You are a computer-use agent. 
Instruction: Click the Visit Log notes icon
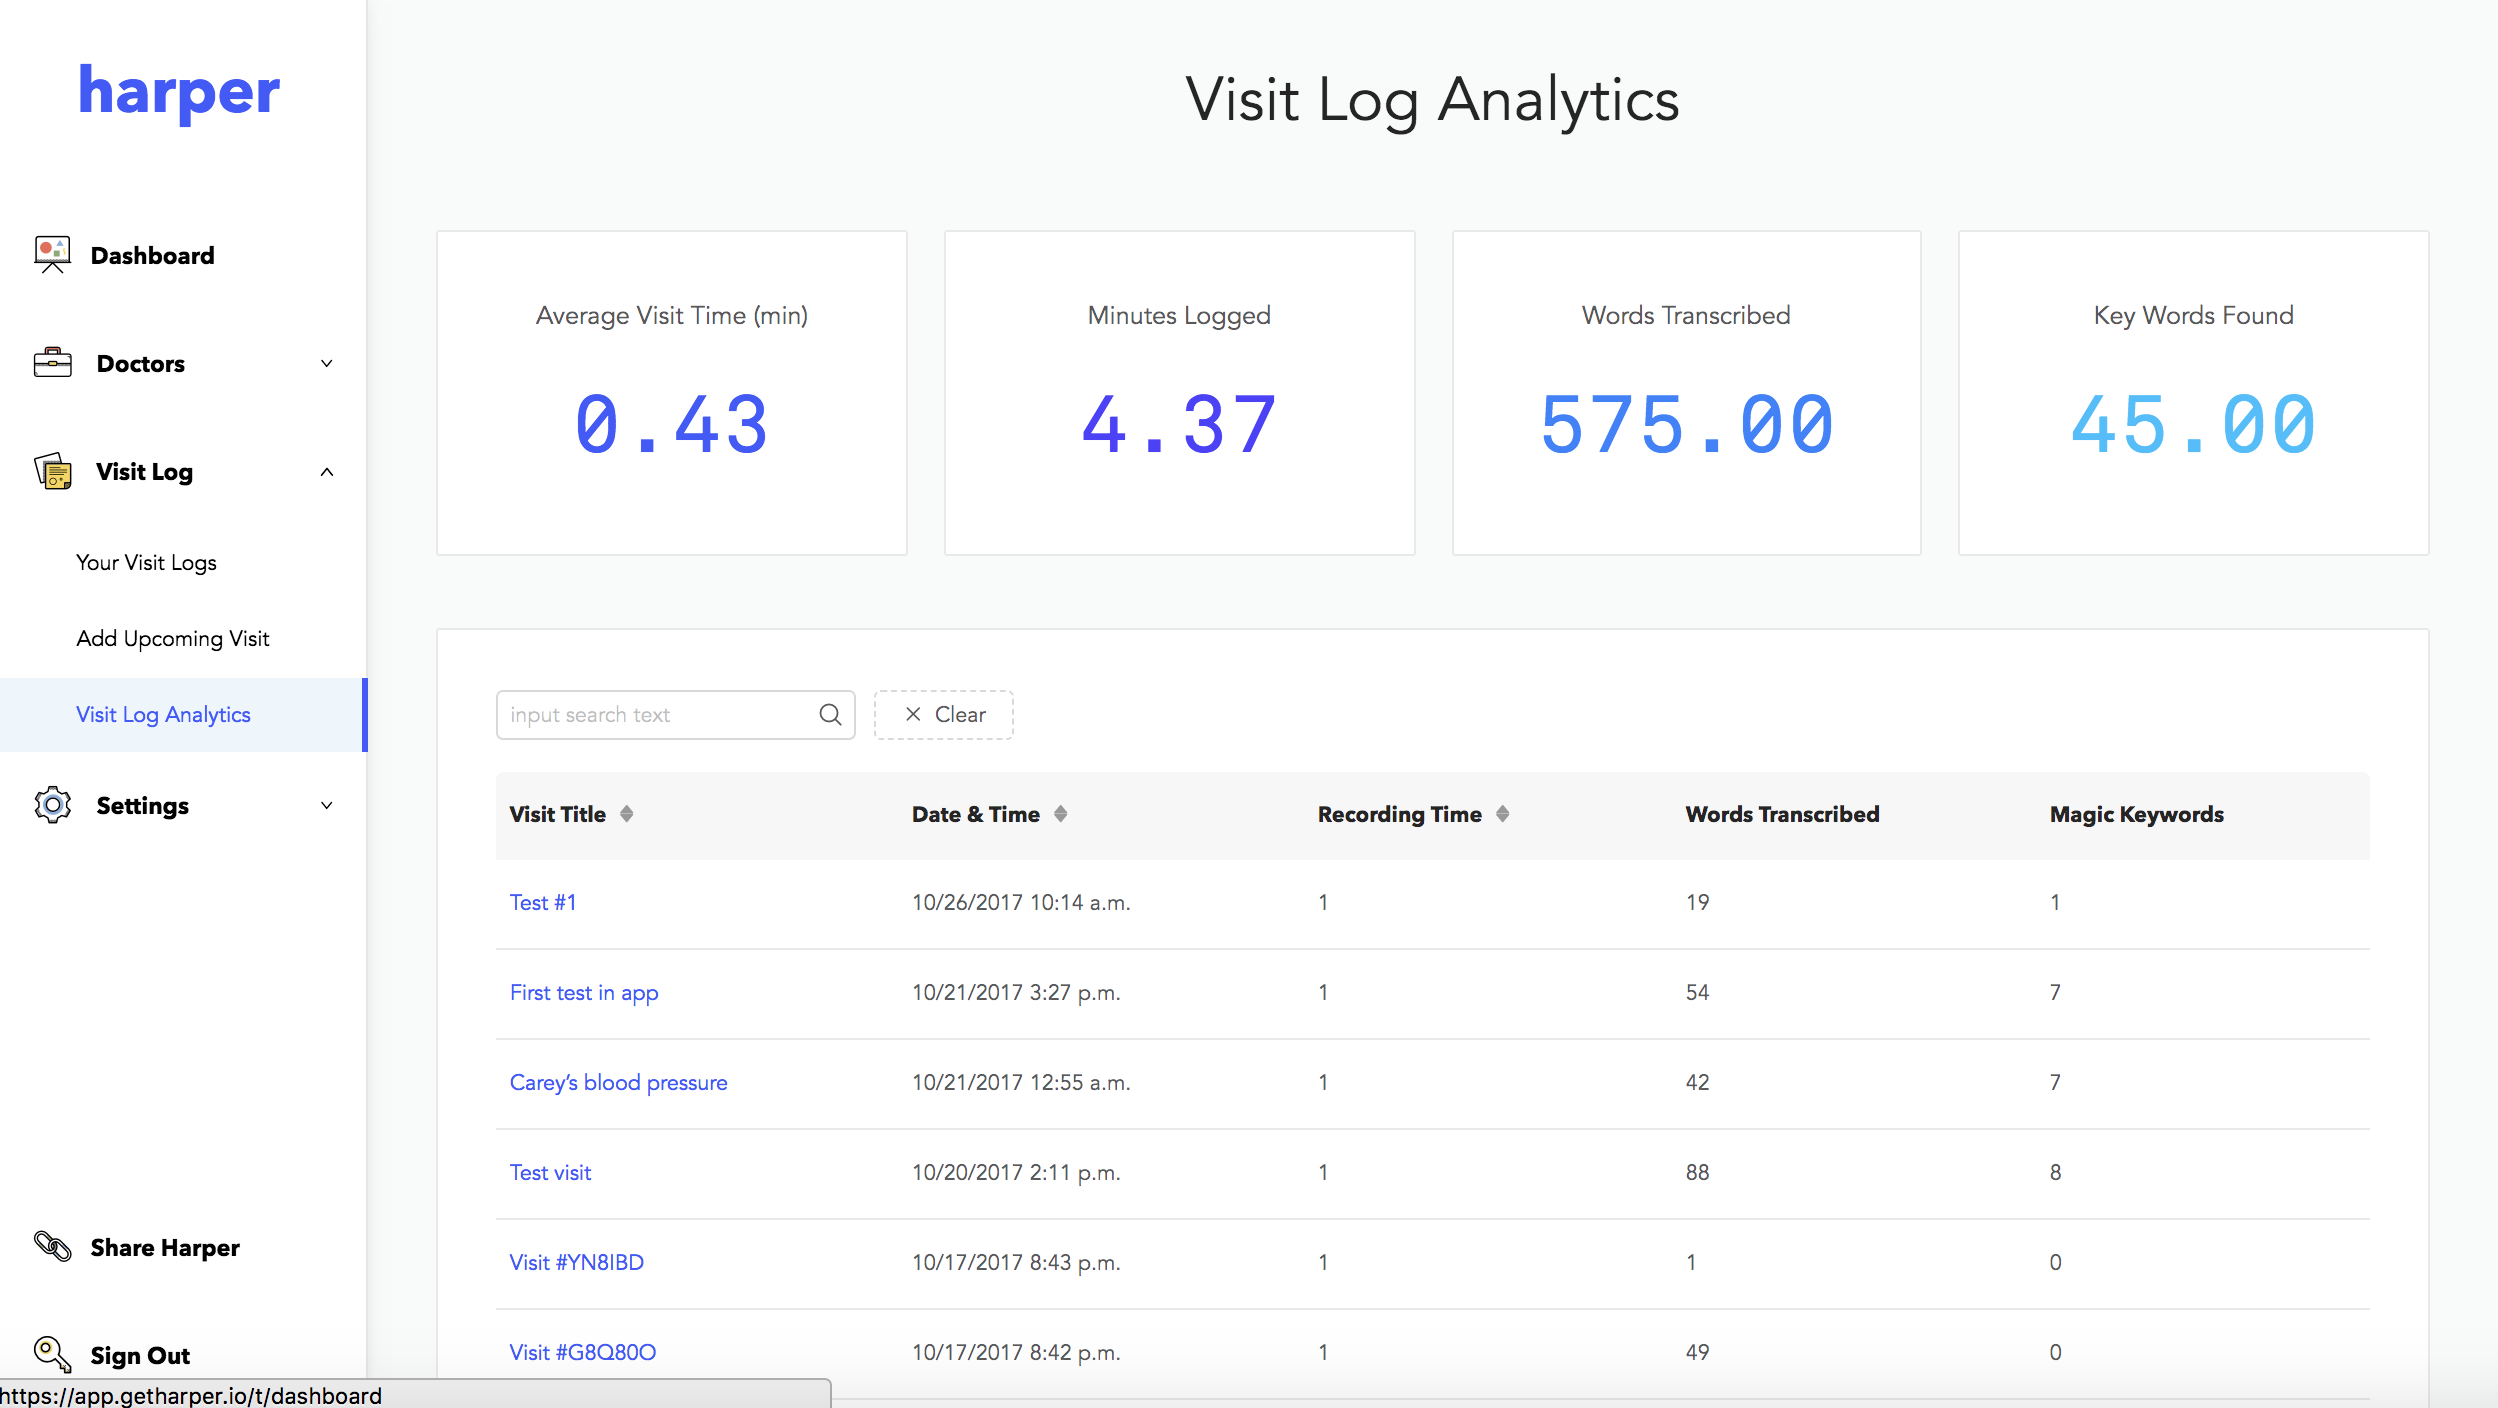pos(52,471)
